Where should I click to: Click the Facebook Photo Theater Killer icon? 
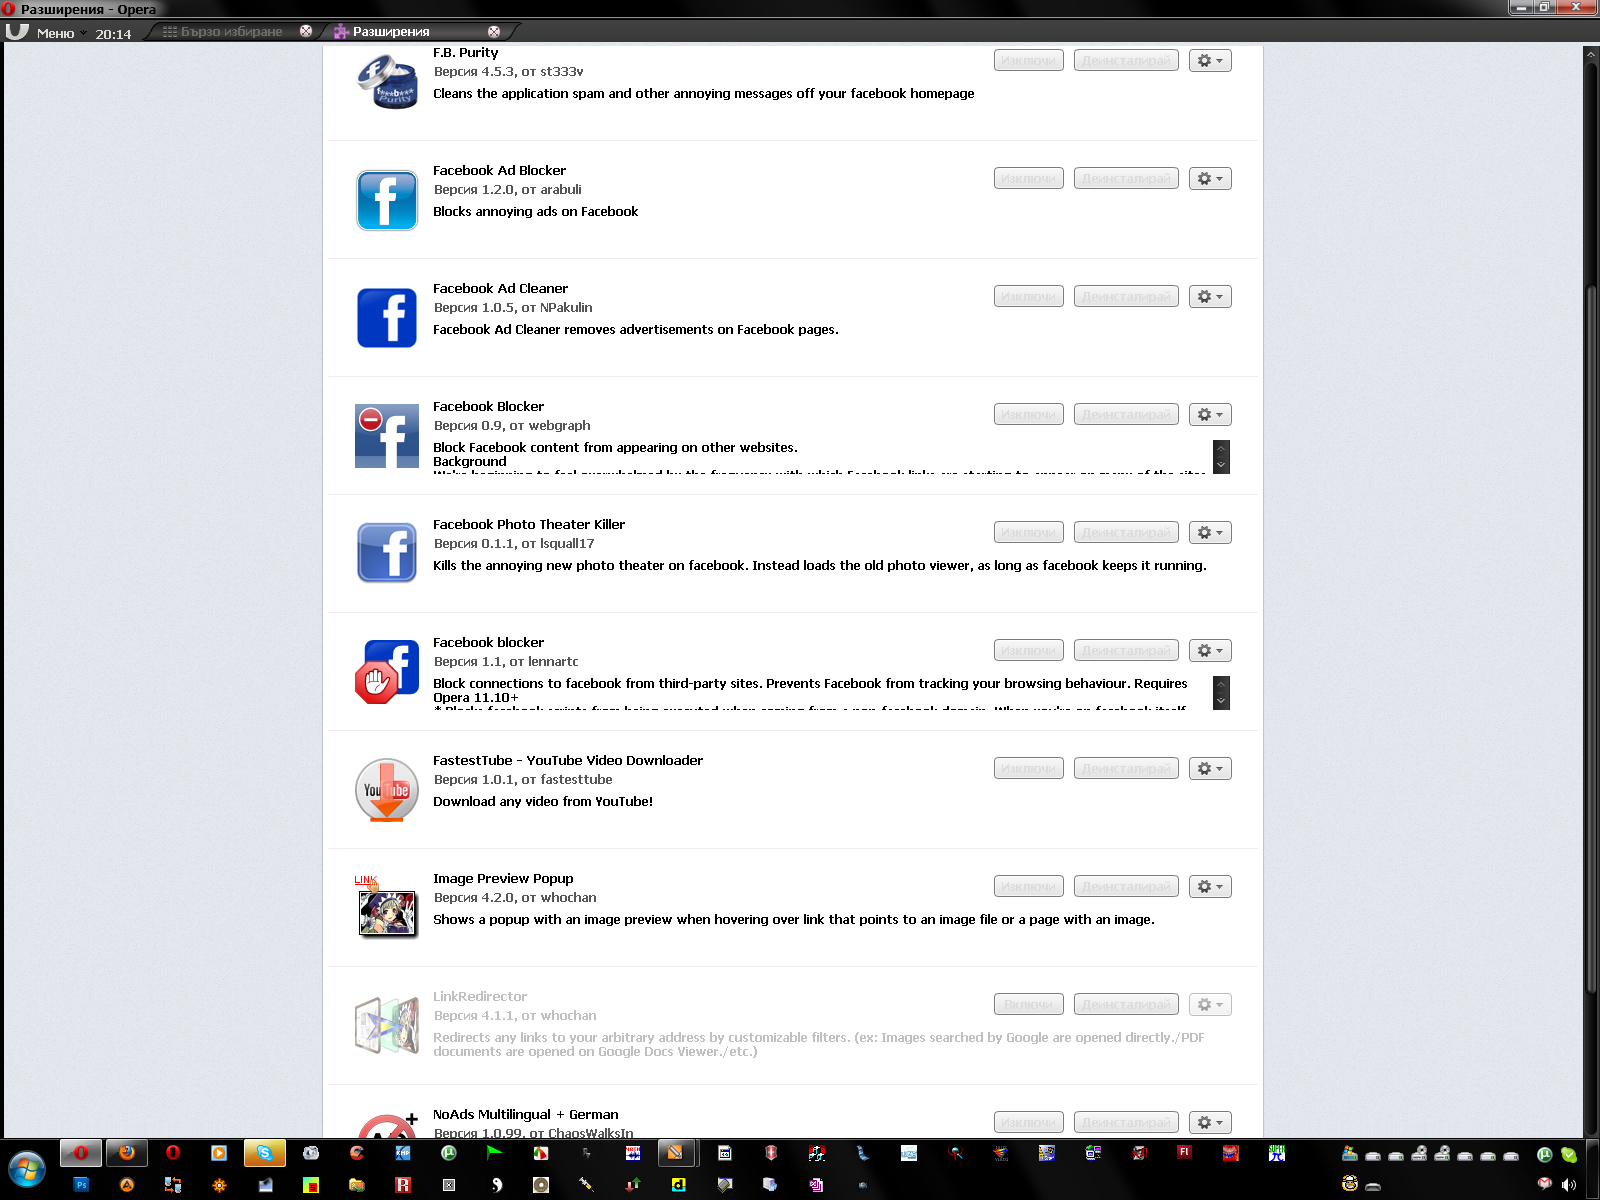pos(387,553)
